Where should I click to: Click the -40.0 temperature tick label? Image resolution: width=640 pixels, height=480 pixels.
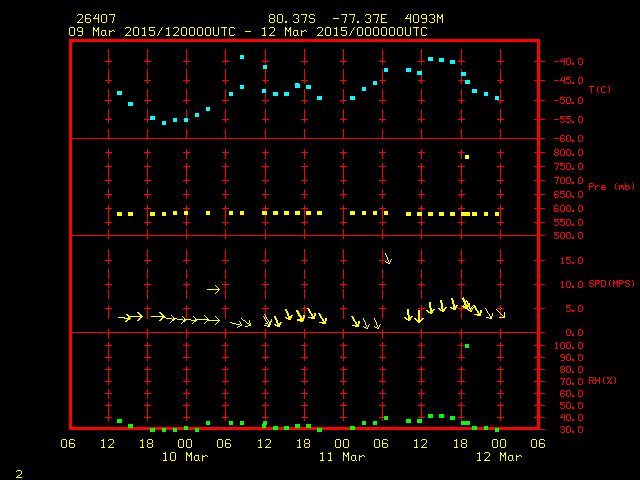tap(568, 62)
